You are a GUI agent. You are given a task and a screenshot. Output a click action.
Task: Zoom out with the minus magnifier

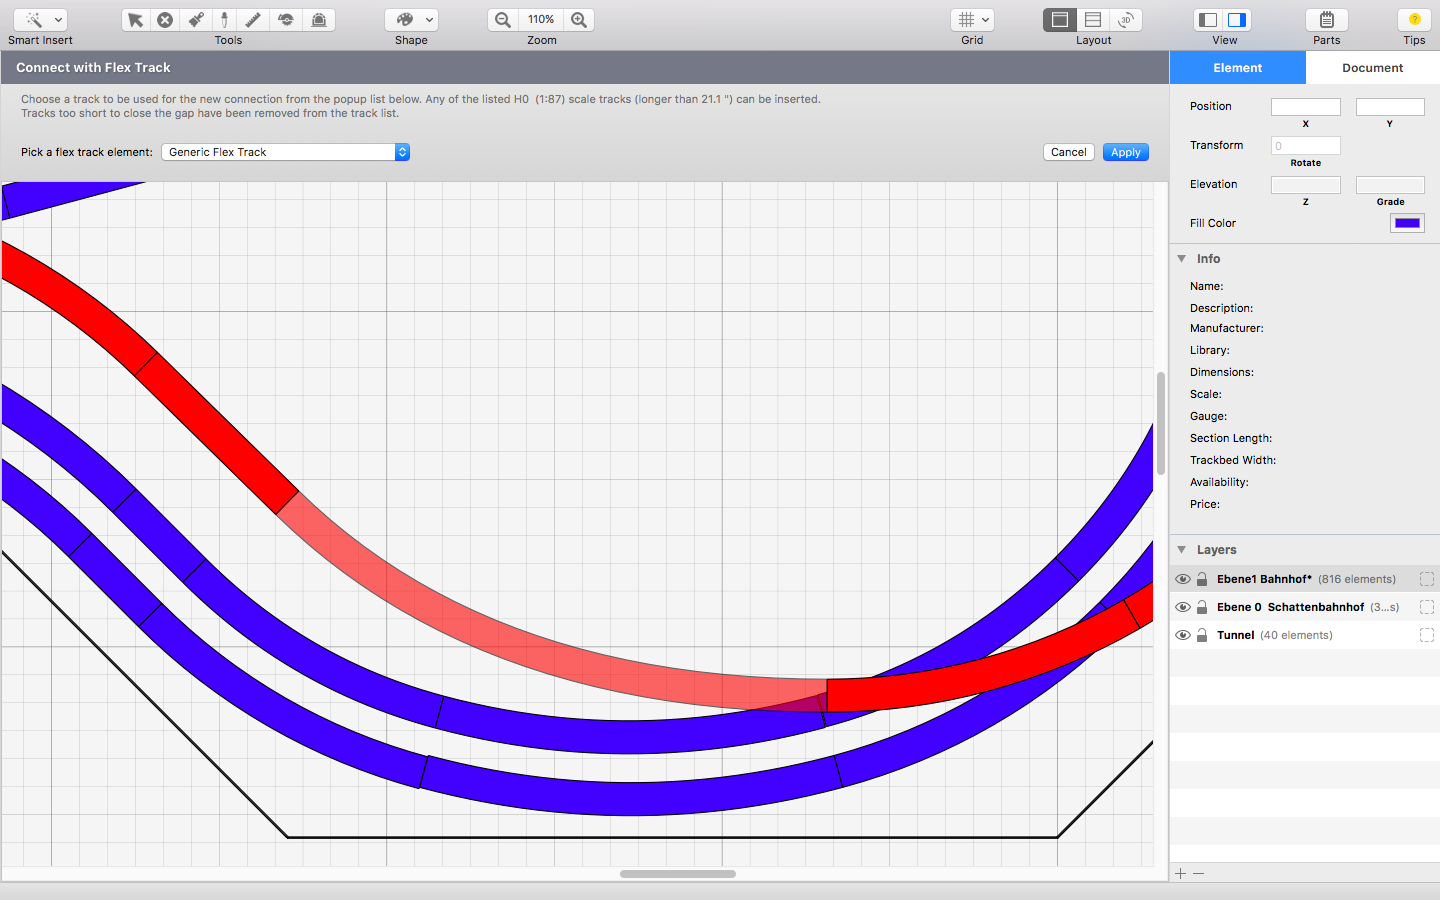(503, 20)
